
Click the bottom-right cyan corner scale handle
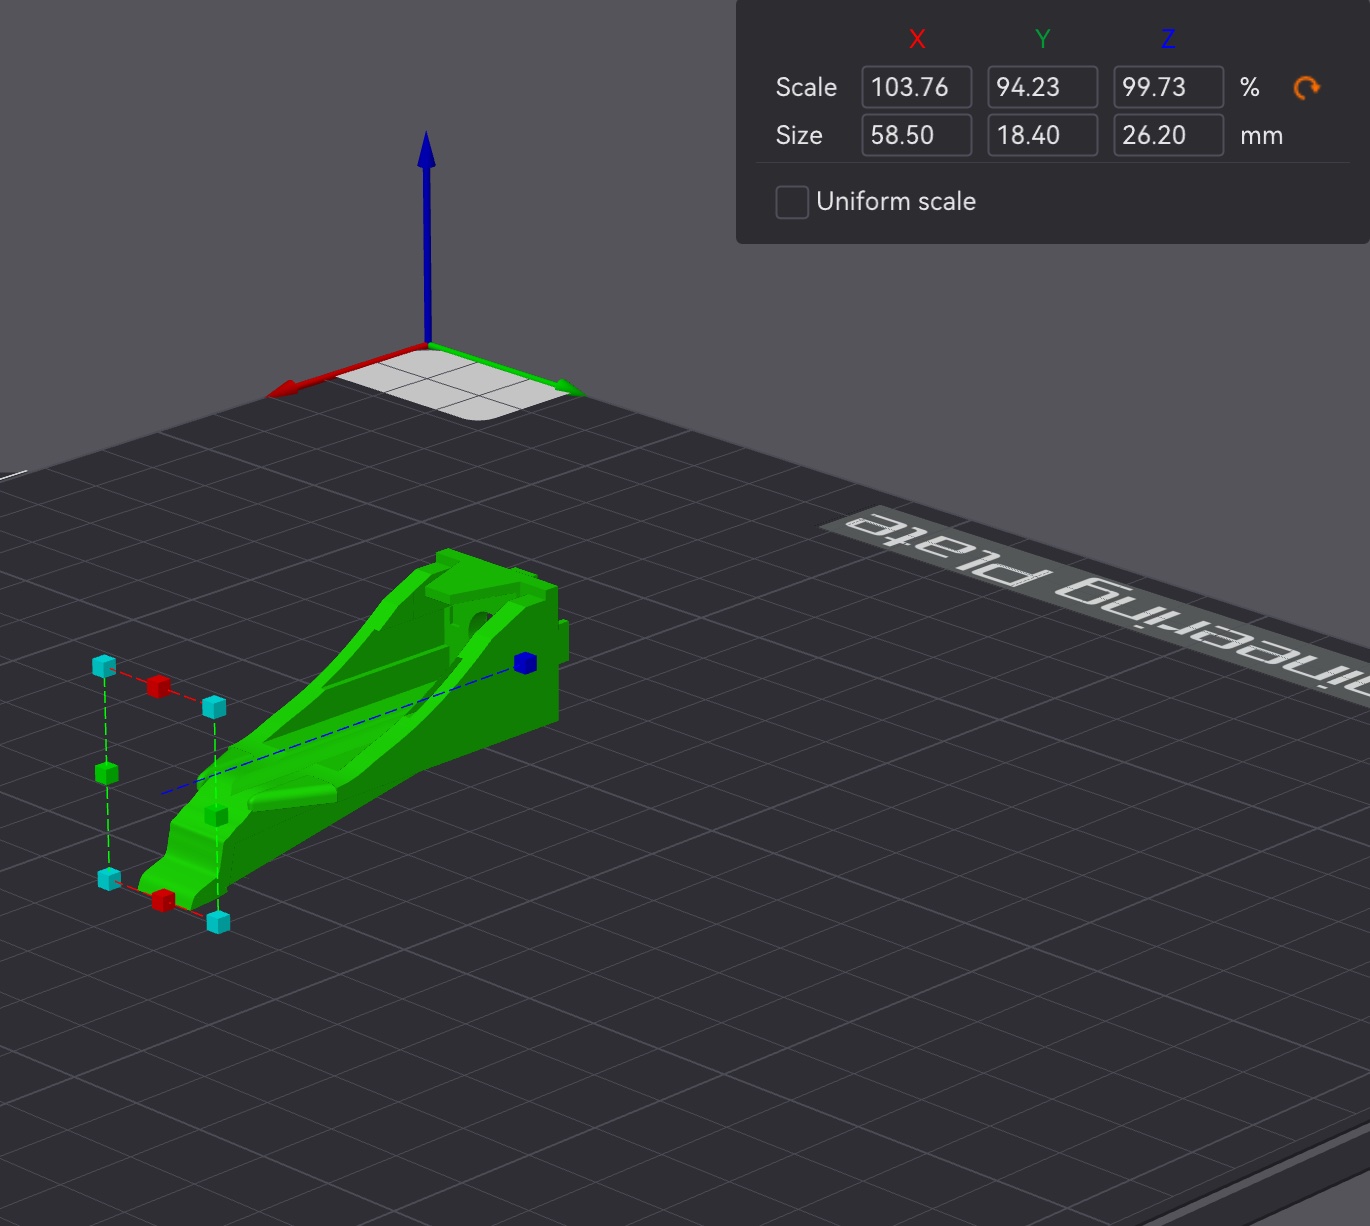tap(218, 922)
